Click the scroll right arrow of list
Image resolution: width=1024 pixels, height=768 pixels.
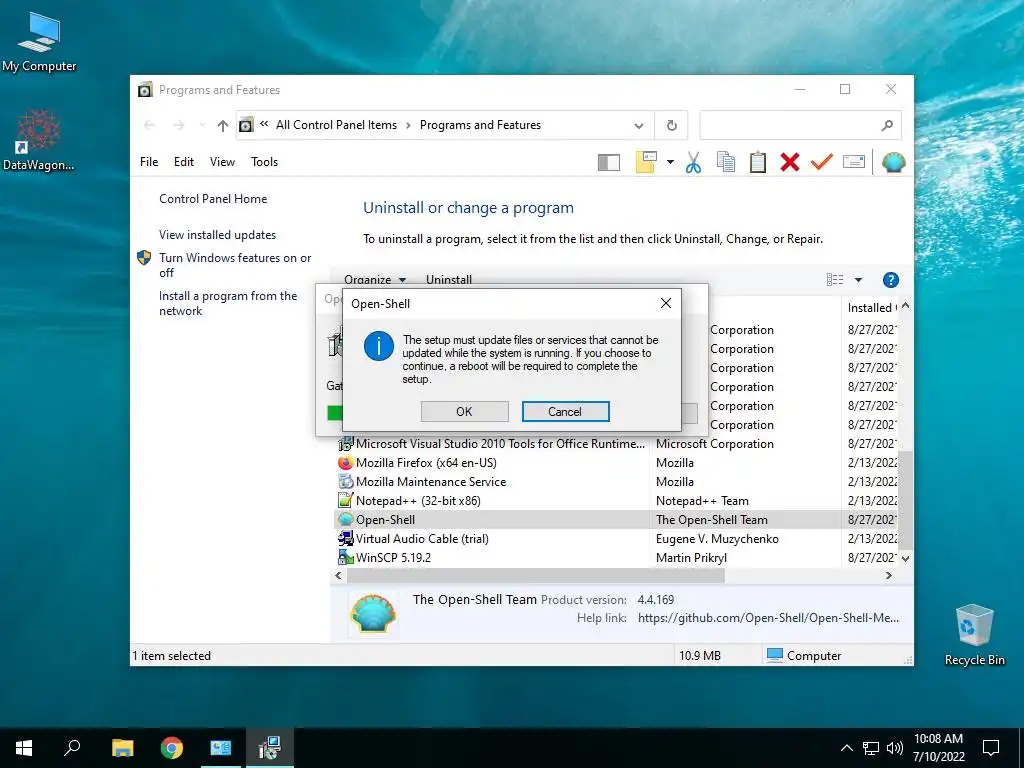(x=888, y=575)
